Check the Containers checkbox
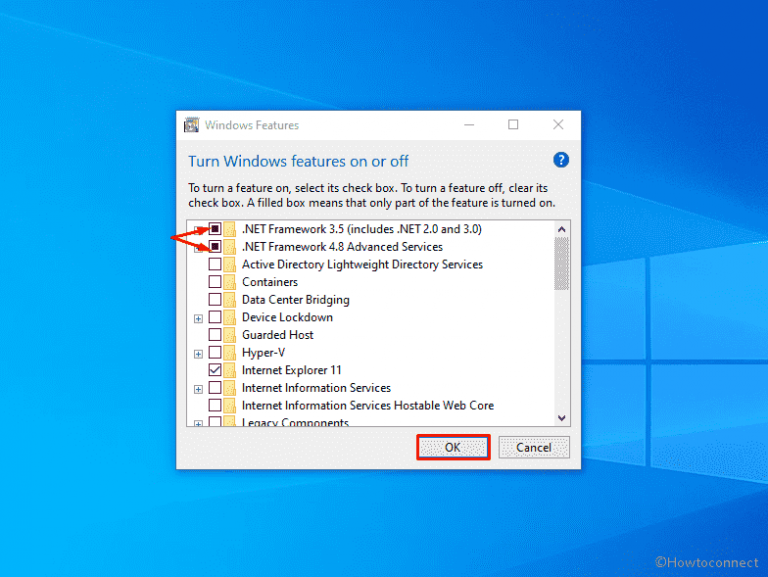768x577 pixels. 215,282
